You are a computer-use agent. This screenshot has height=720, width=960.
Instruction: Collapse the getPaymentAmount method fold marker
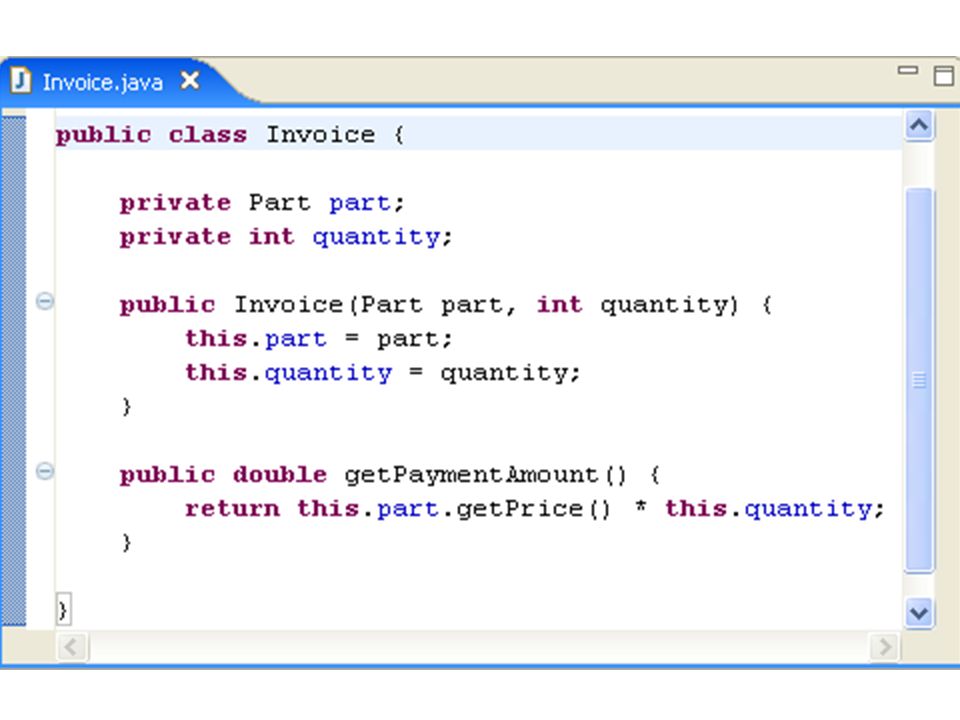click(x=45, y=471)
